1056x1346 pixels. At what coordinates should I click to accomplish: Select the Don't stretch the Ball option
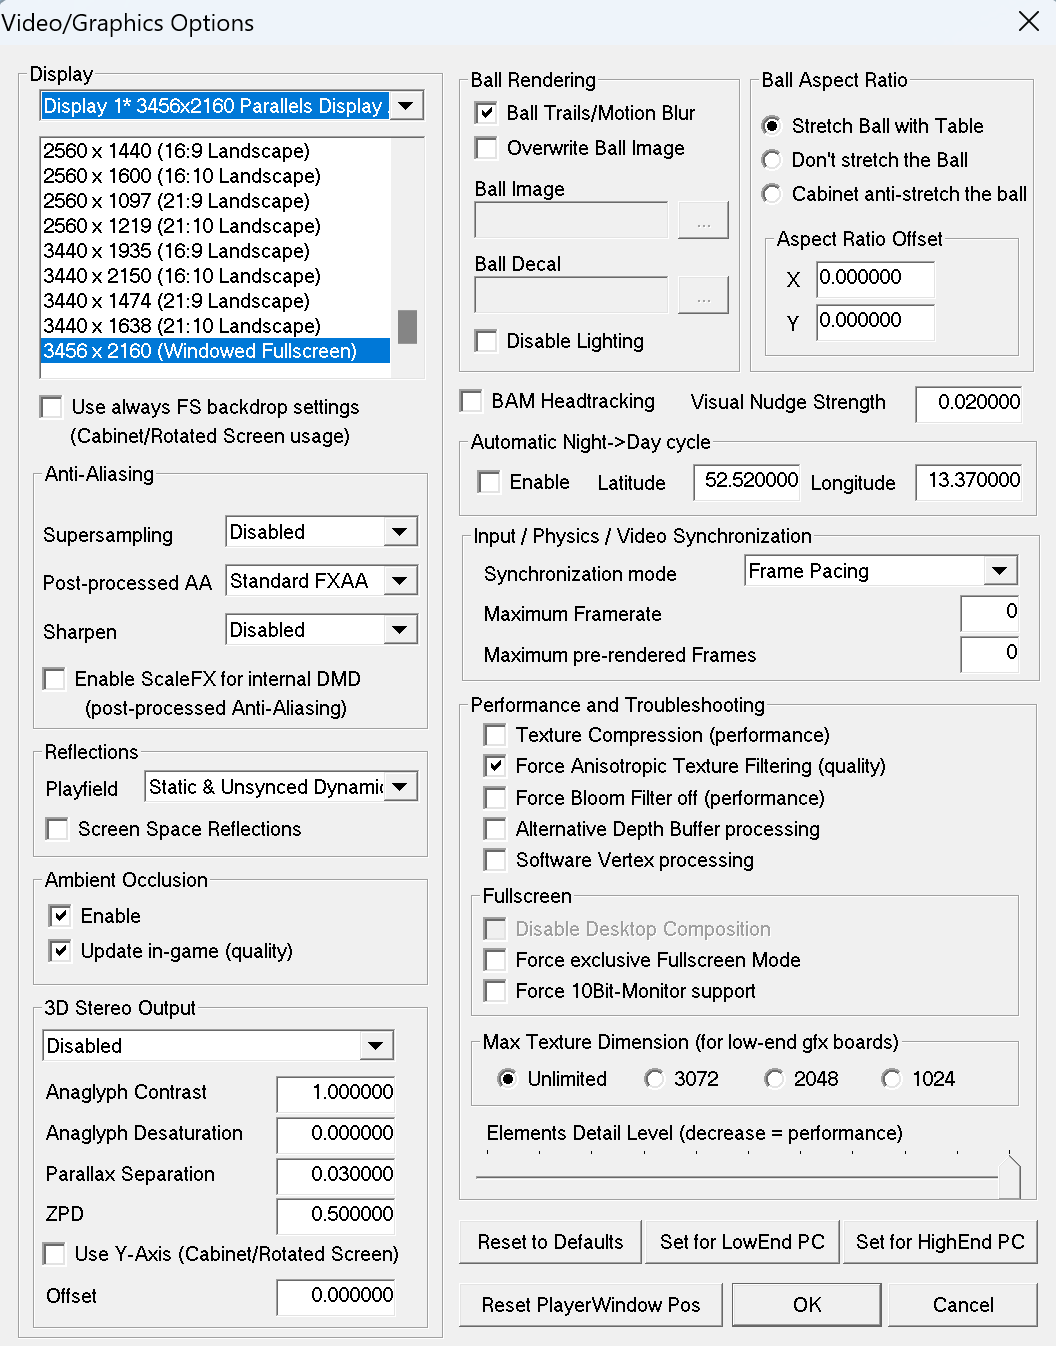point(771,160)
